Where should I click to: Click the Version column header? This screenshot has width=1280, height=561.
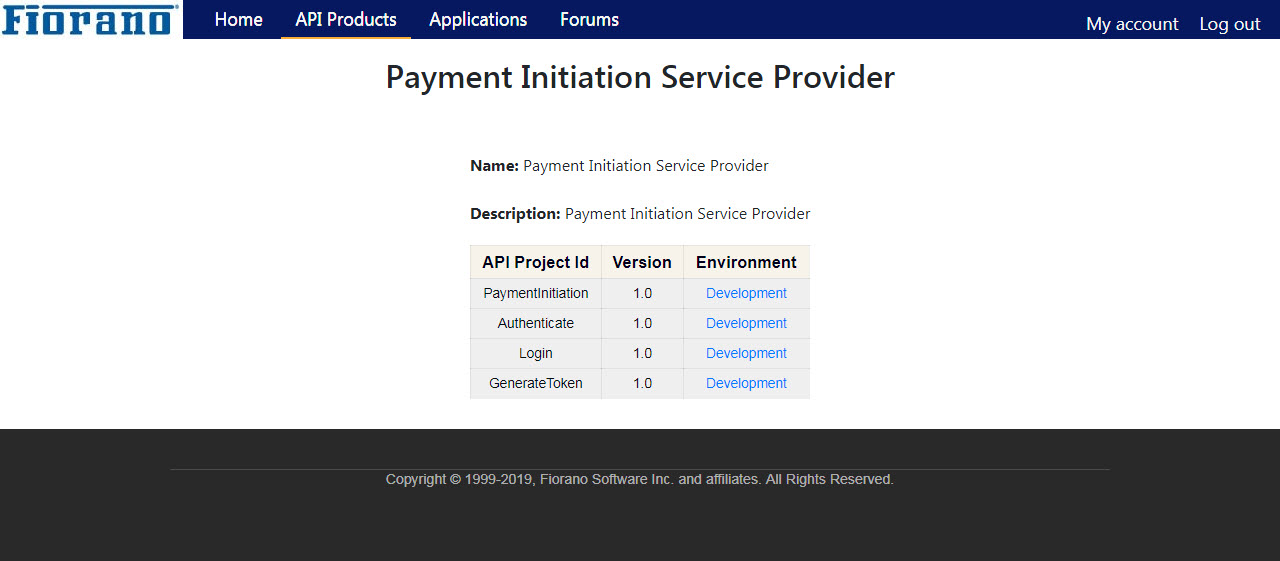point(642,262)
